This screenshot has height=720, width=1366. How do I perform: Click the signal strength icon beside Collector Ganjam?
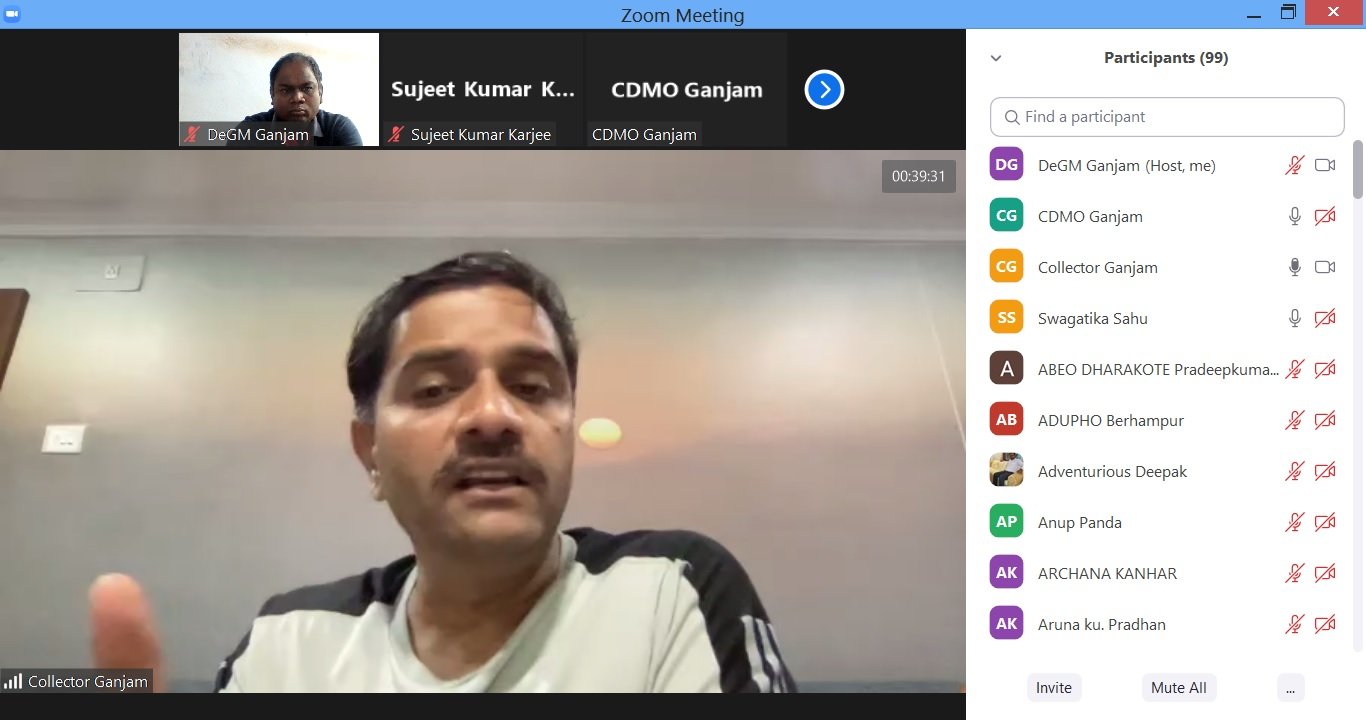tap(13, 682)
